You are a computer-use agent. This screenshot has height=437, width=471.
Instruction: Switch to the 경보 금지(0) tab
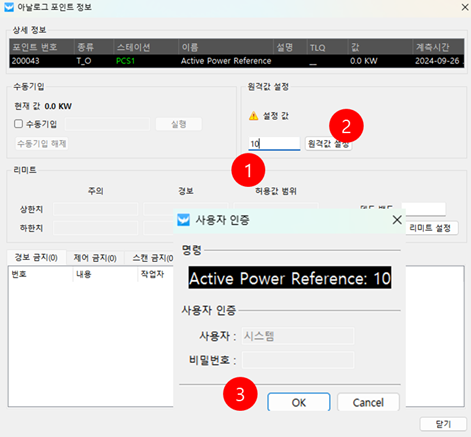[36, 258]
